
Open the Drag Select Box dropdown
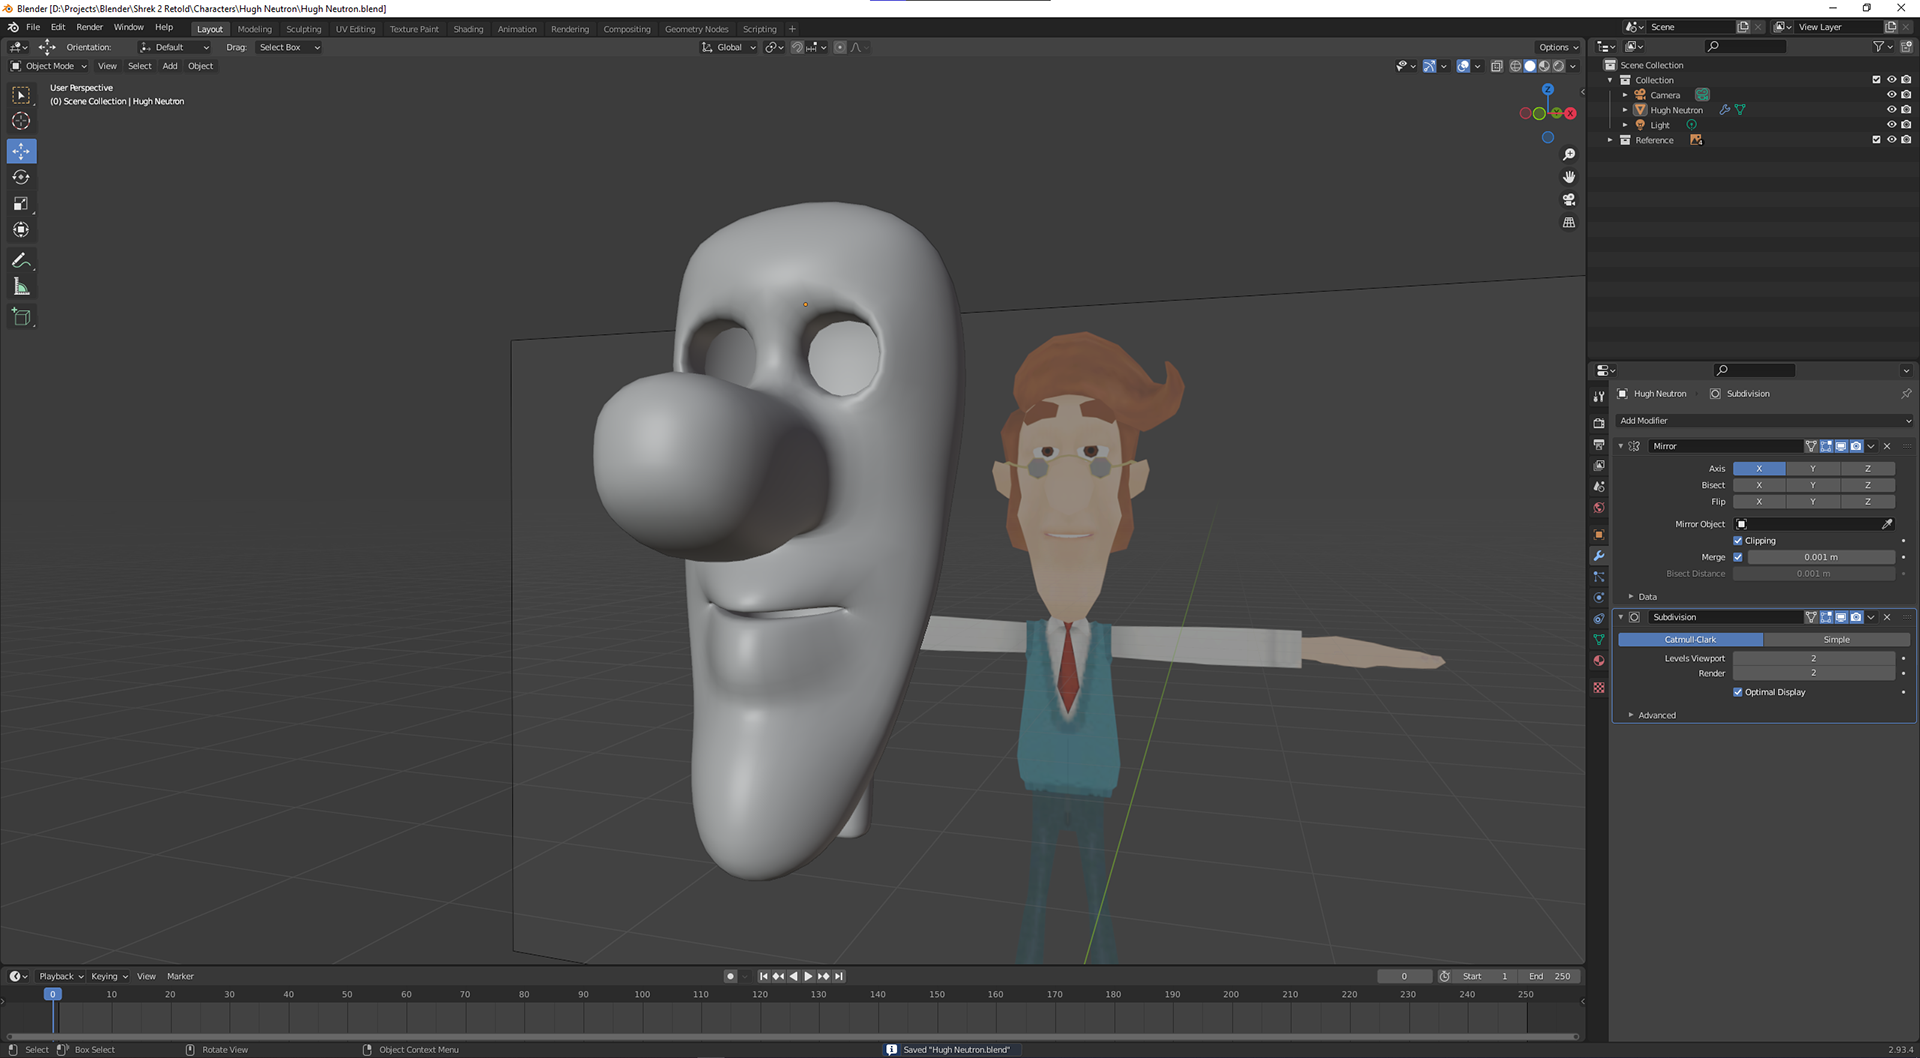(x=290, y=47)
